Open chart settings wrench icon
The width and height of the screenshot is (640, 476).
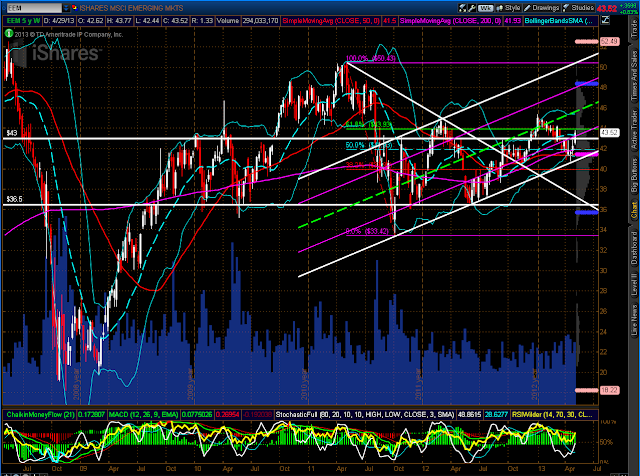click(472, 8)
